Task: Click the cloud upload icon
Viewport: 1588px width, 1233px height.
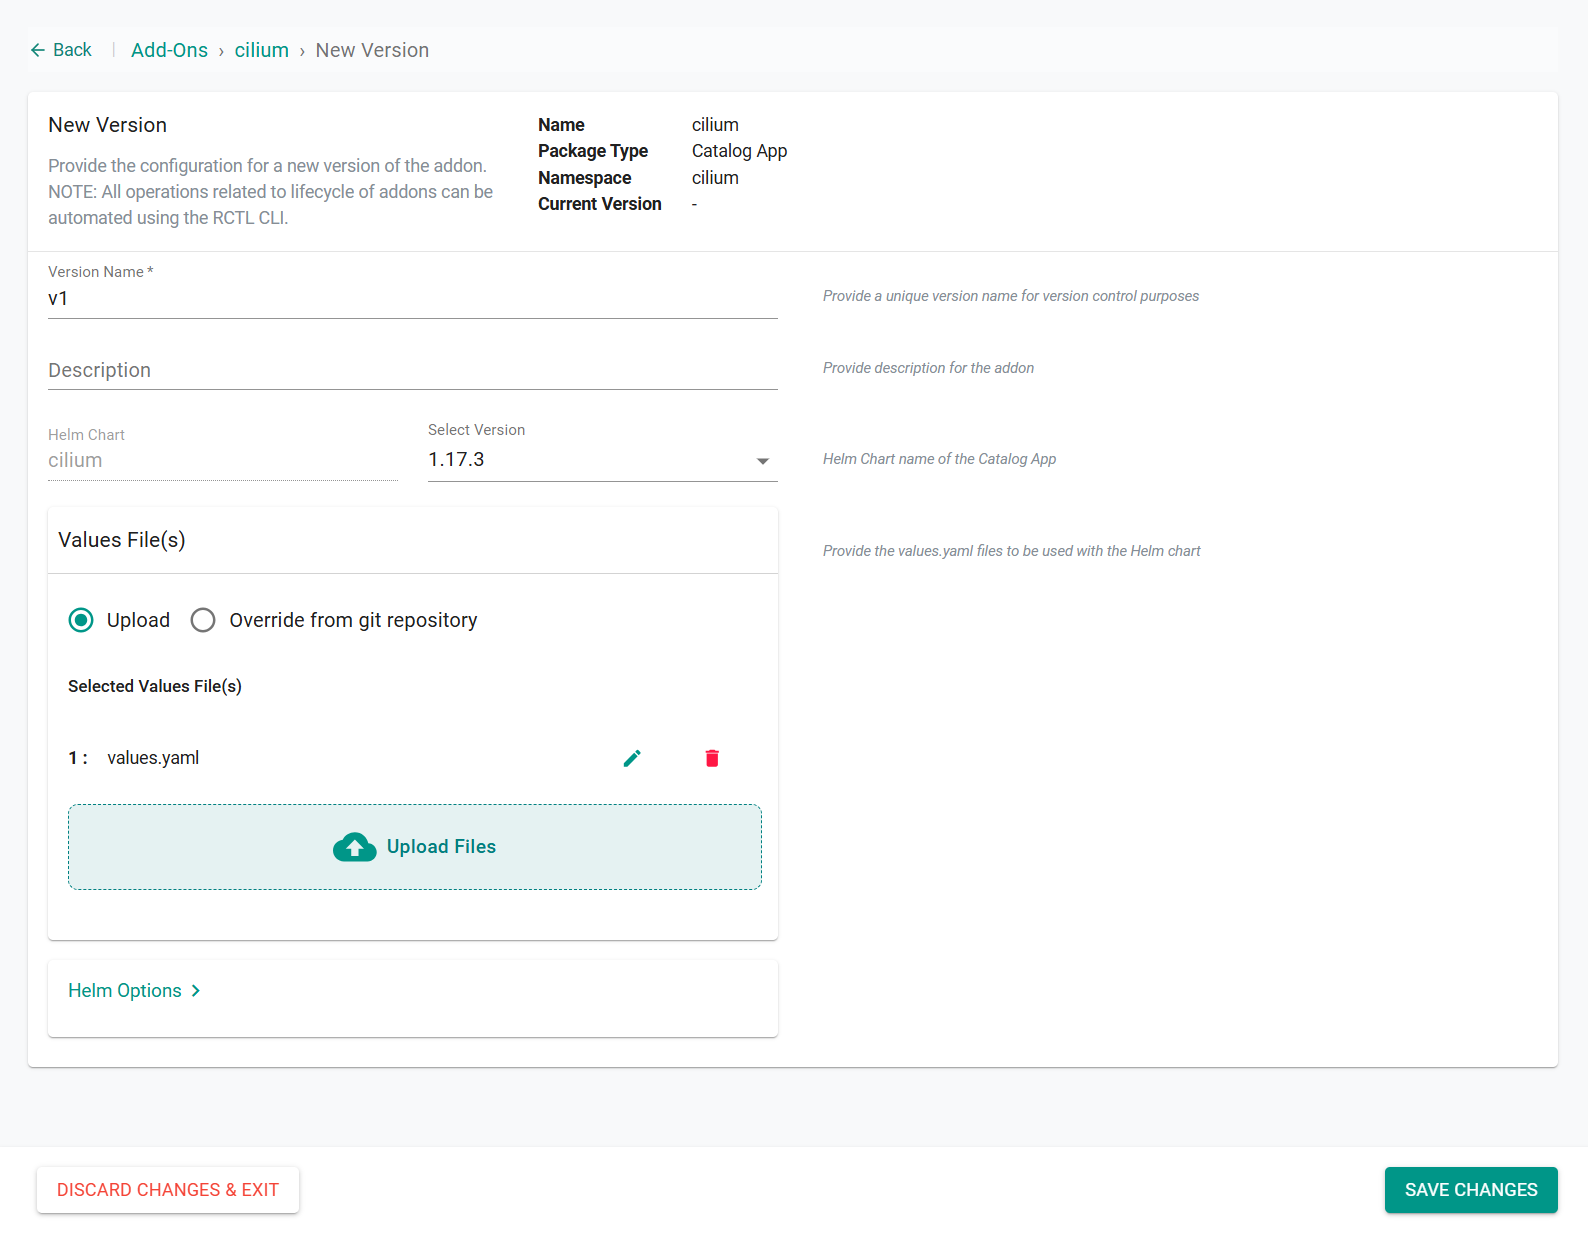Action: click(354, 847)
